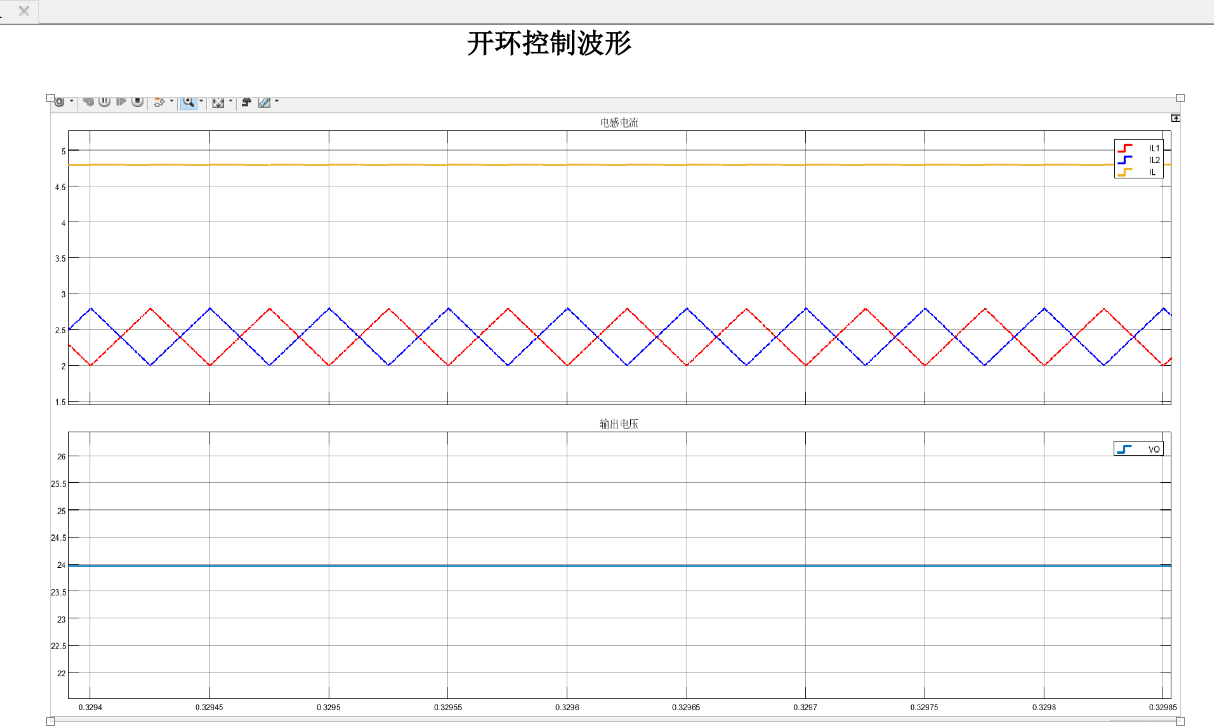
Task: Click x-axis tick label 0.32945
Action: point(209,707)
